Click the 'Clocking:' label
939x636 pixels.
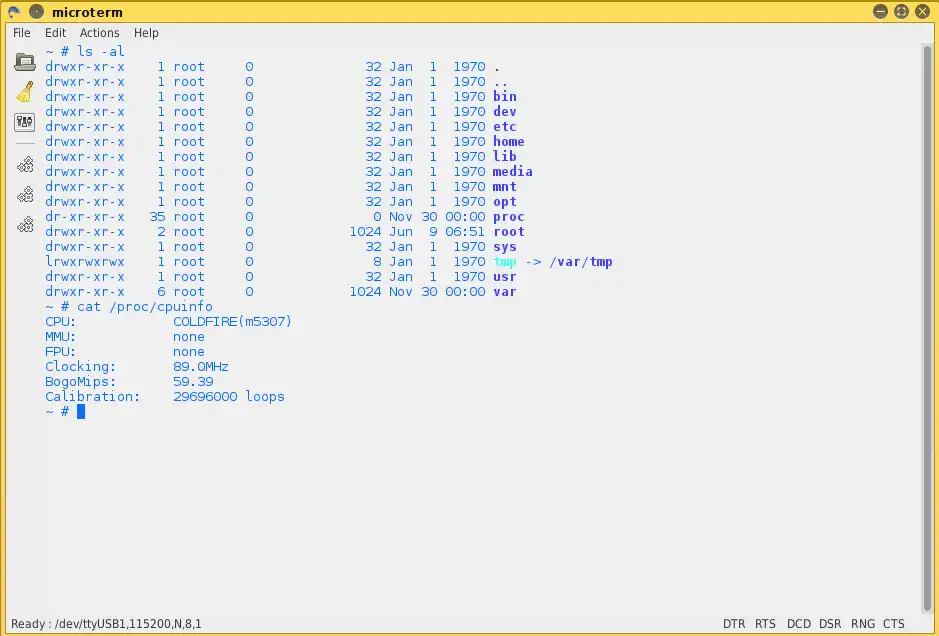coord(80,367)
